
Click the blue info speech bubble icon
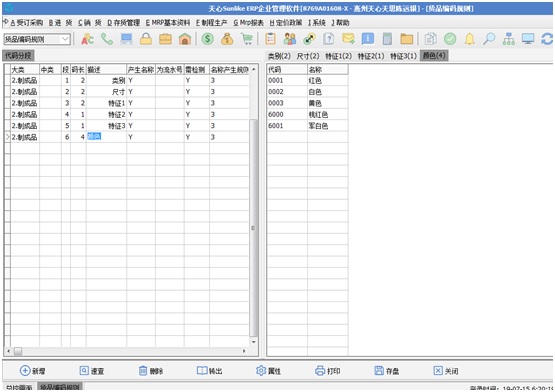[x=368, y=39]
